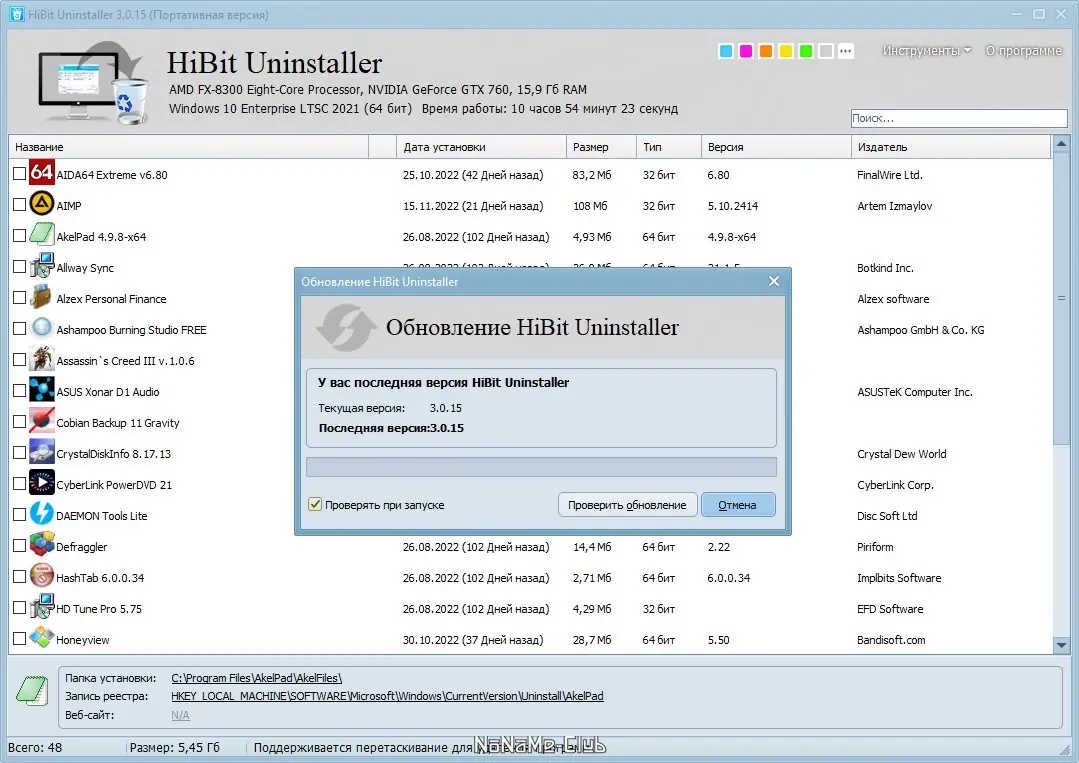1079x763 pixels.
Task: Select the cyan theme color swatch
Action: (x=726, y=51)
